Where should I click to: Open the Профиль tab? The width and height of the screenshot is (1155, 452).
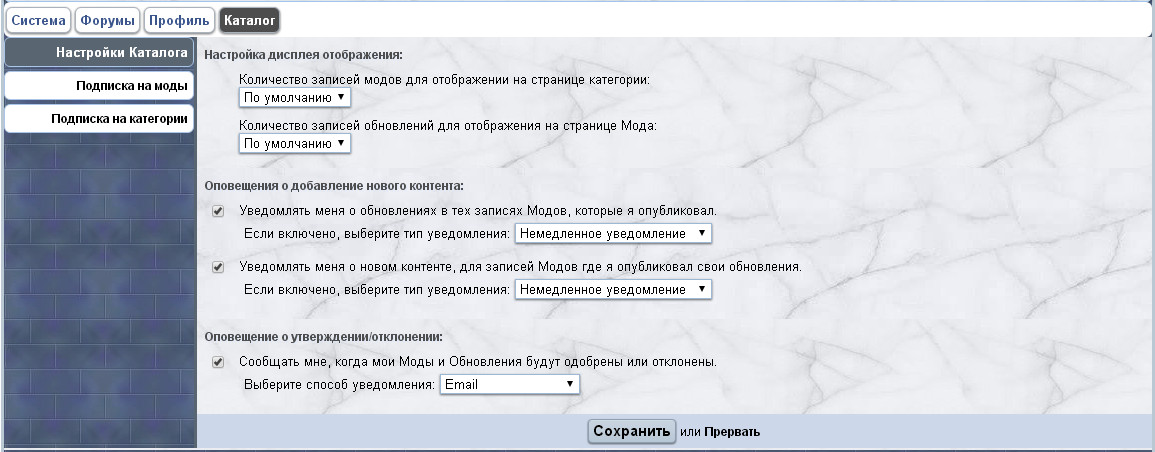click(x=180, y=21)
